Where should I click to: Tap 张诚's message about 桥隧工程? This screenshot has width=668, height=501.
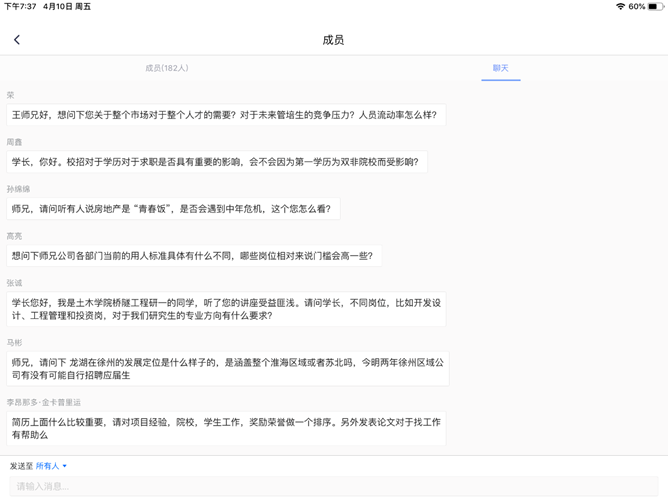point(227,309)
